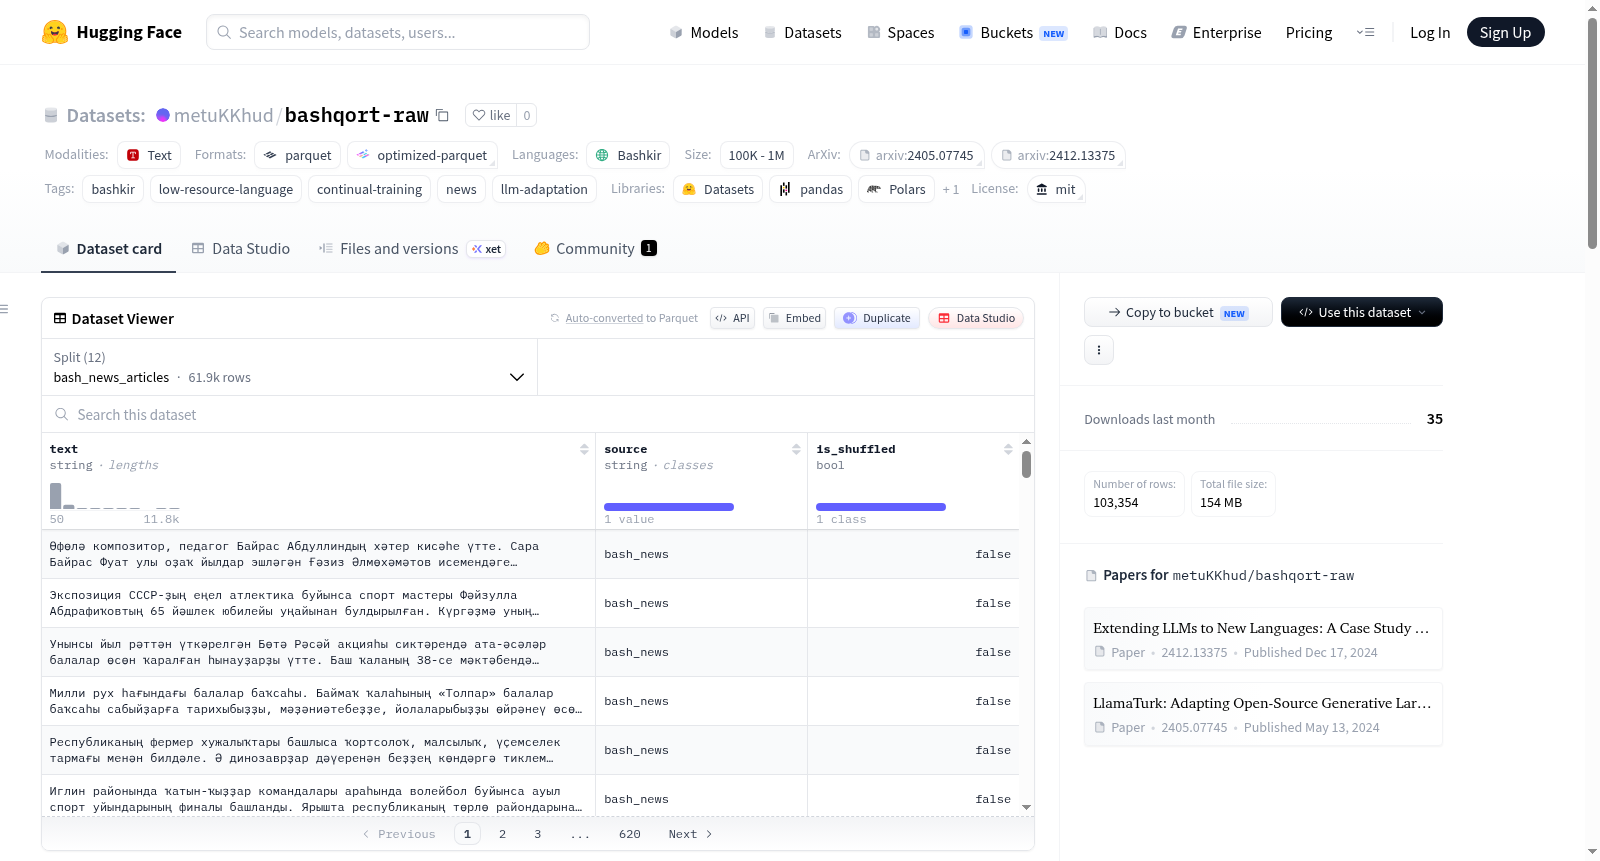Open the Use this dataset dropdown
Image resolution: width=1600 pixels, height=861 pixels.
[1362, 312]
